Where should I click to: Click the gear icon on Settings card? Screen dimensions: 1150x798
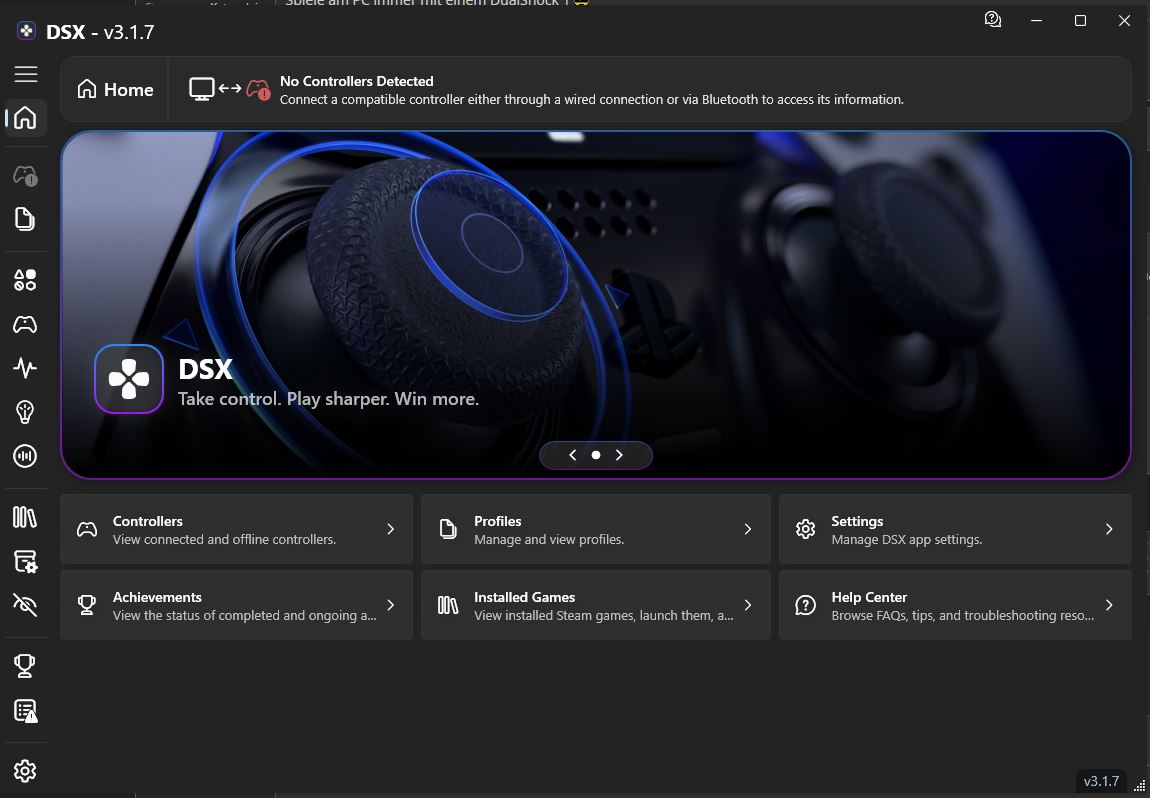click(x=805, y=529)
